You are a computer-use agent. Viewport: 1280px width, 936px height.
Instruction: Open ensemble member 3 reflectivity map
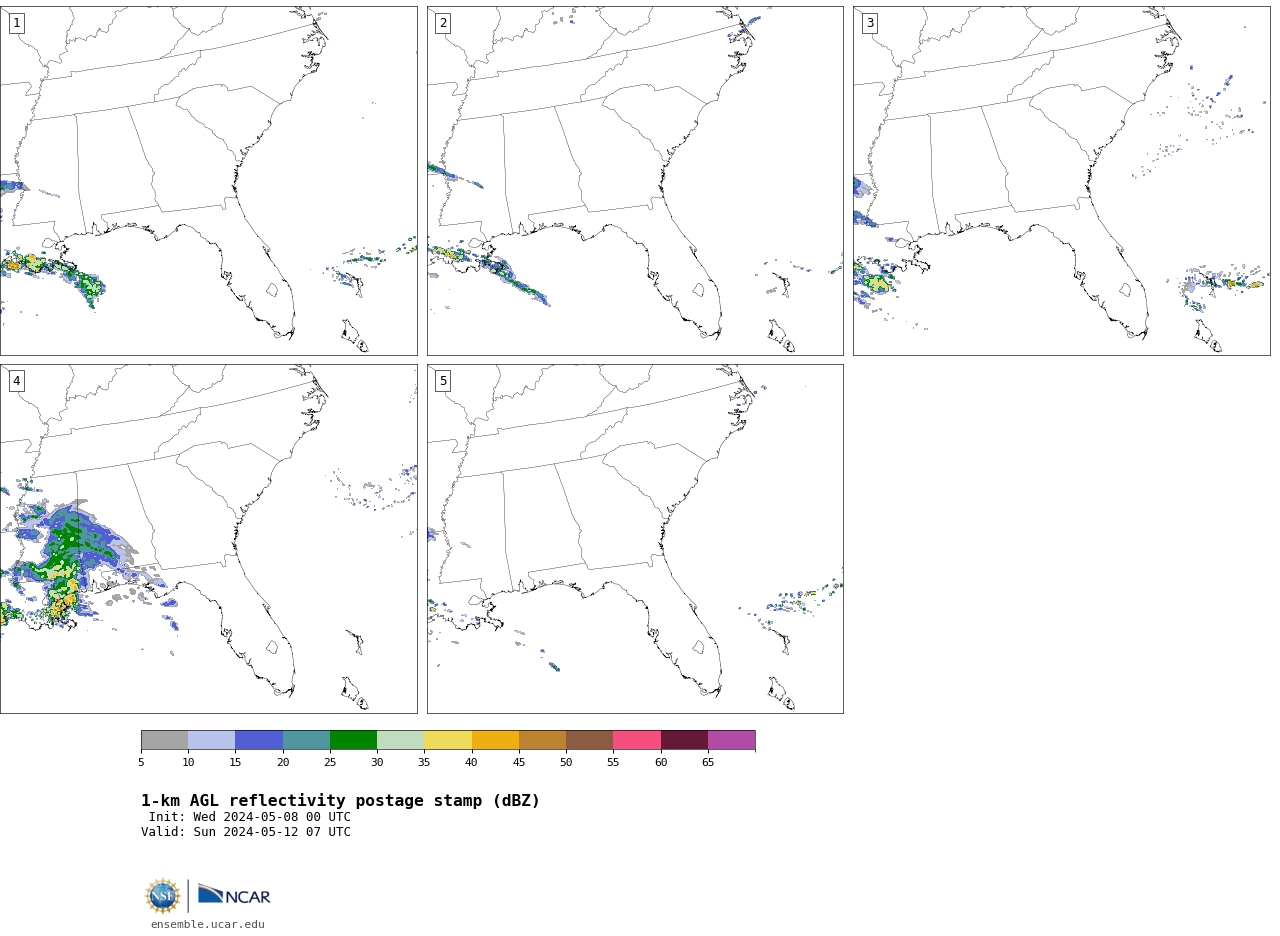1061,181
